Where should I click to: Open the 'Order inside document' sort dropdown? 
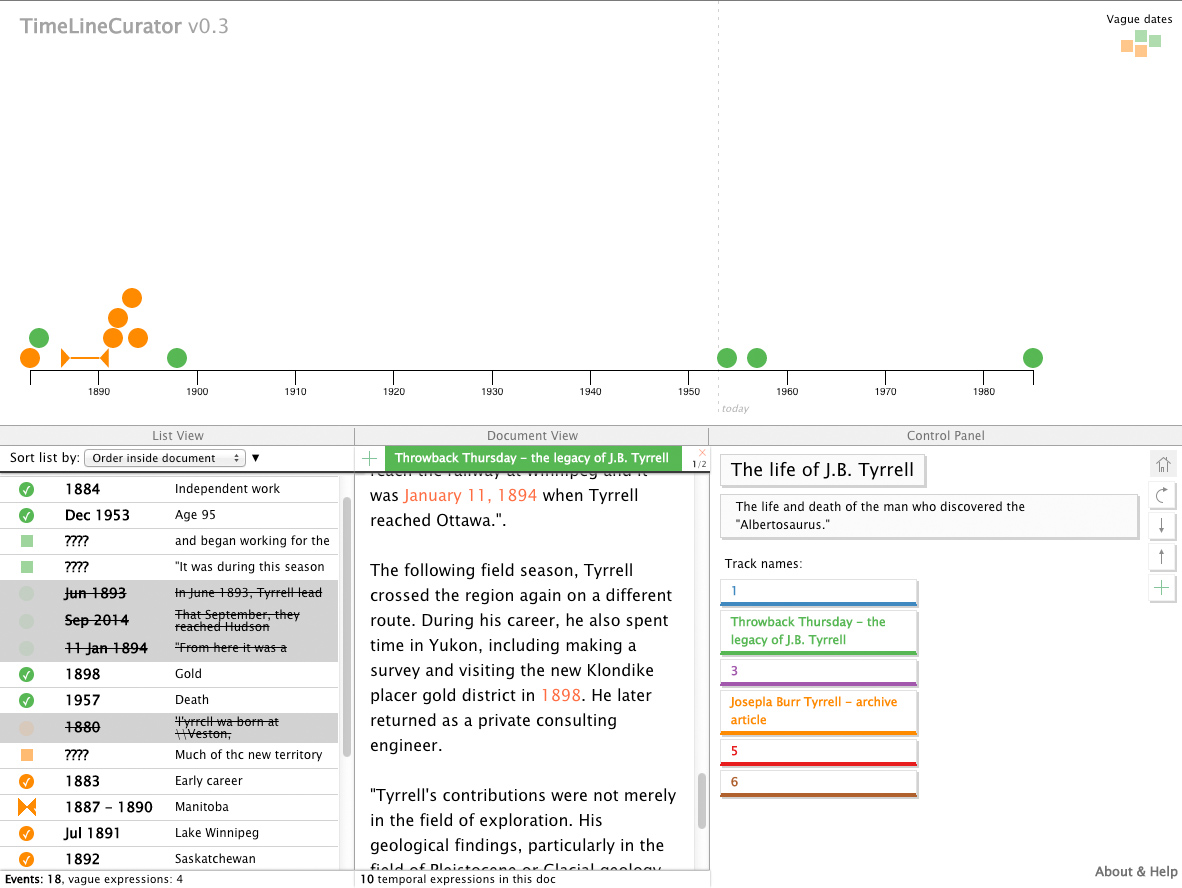point(165,458)
